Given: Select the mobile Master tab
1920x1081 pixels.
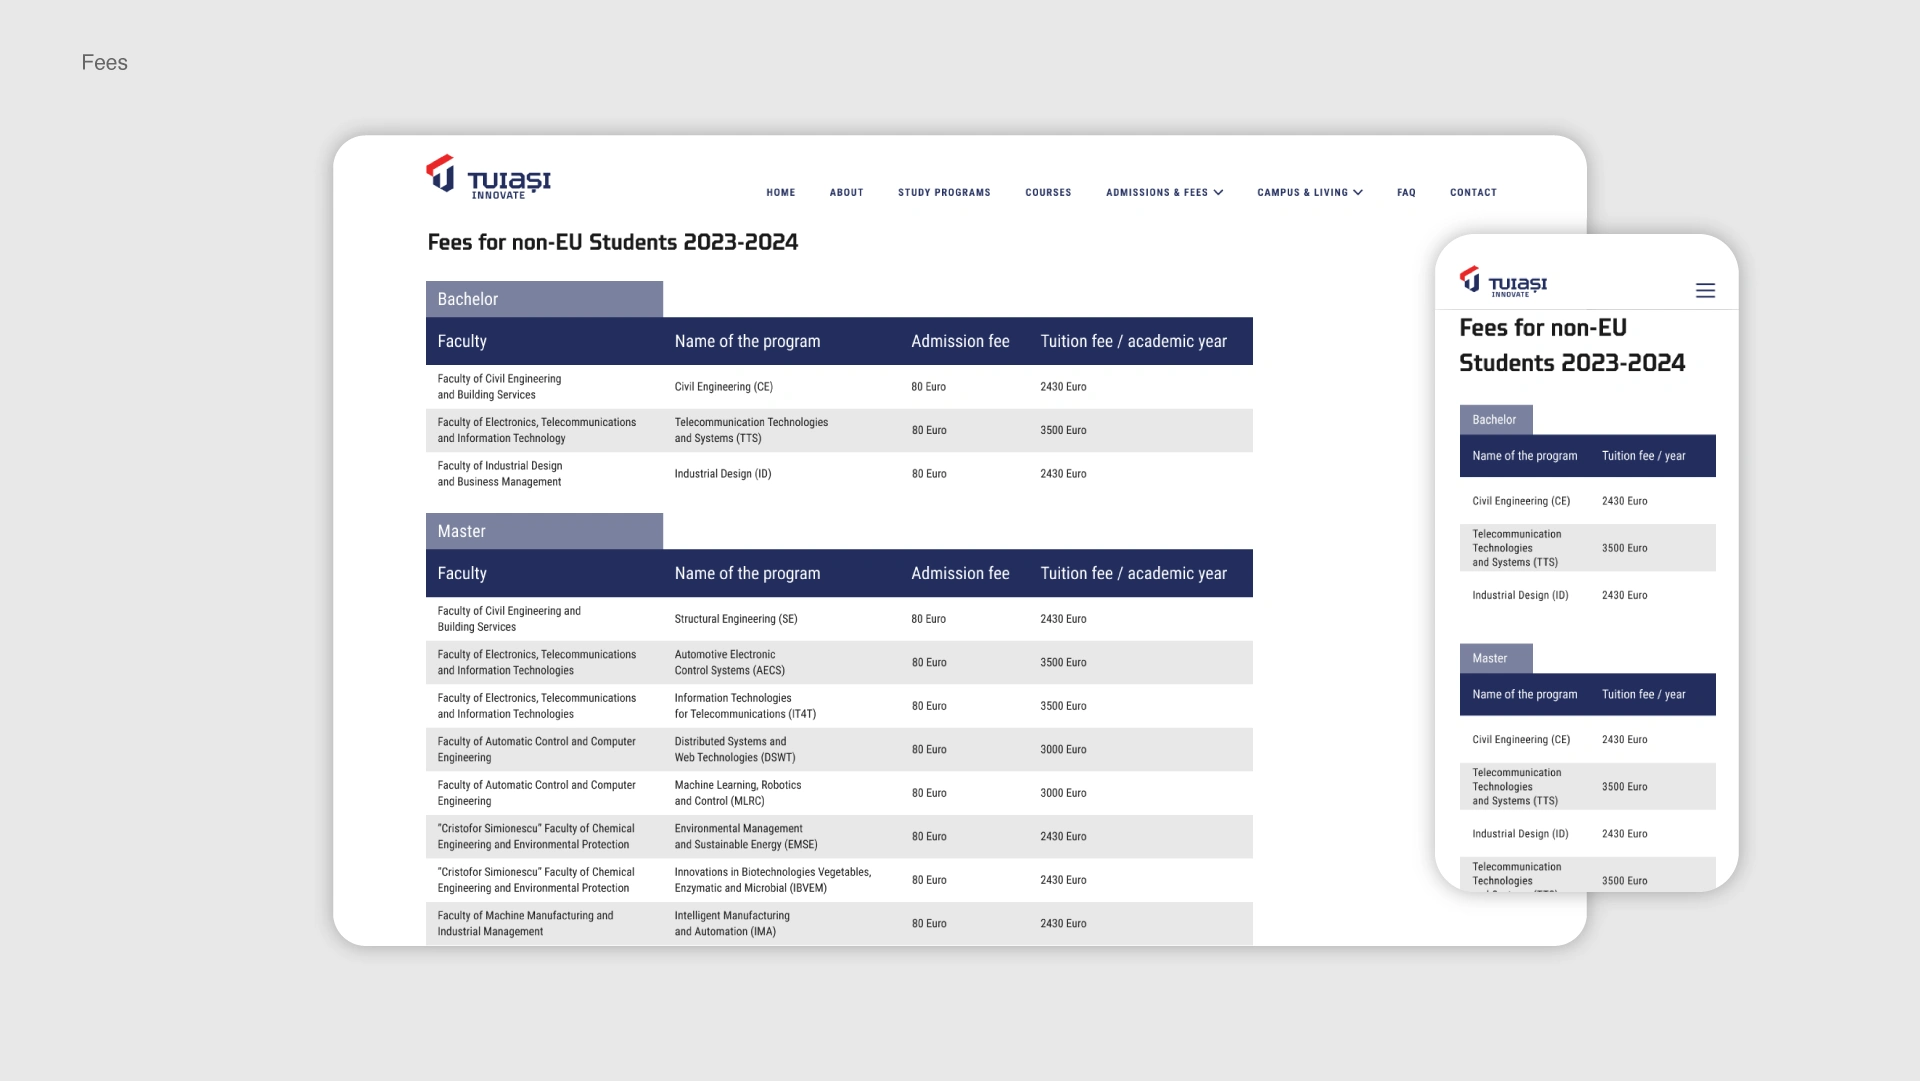Looking at the screenshot, I should (1495, 658).
